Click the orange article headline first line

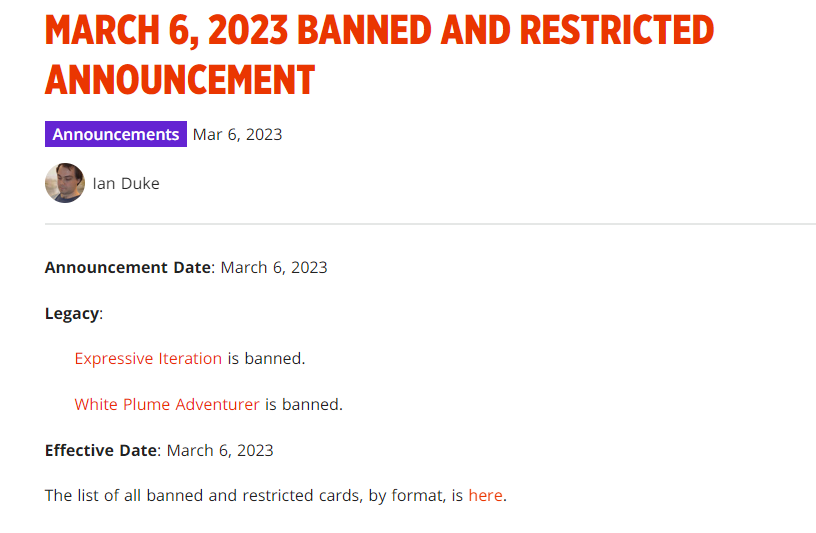pyautogui.click(x=379, y=30)
